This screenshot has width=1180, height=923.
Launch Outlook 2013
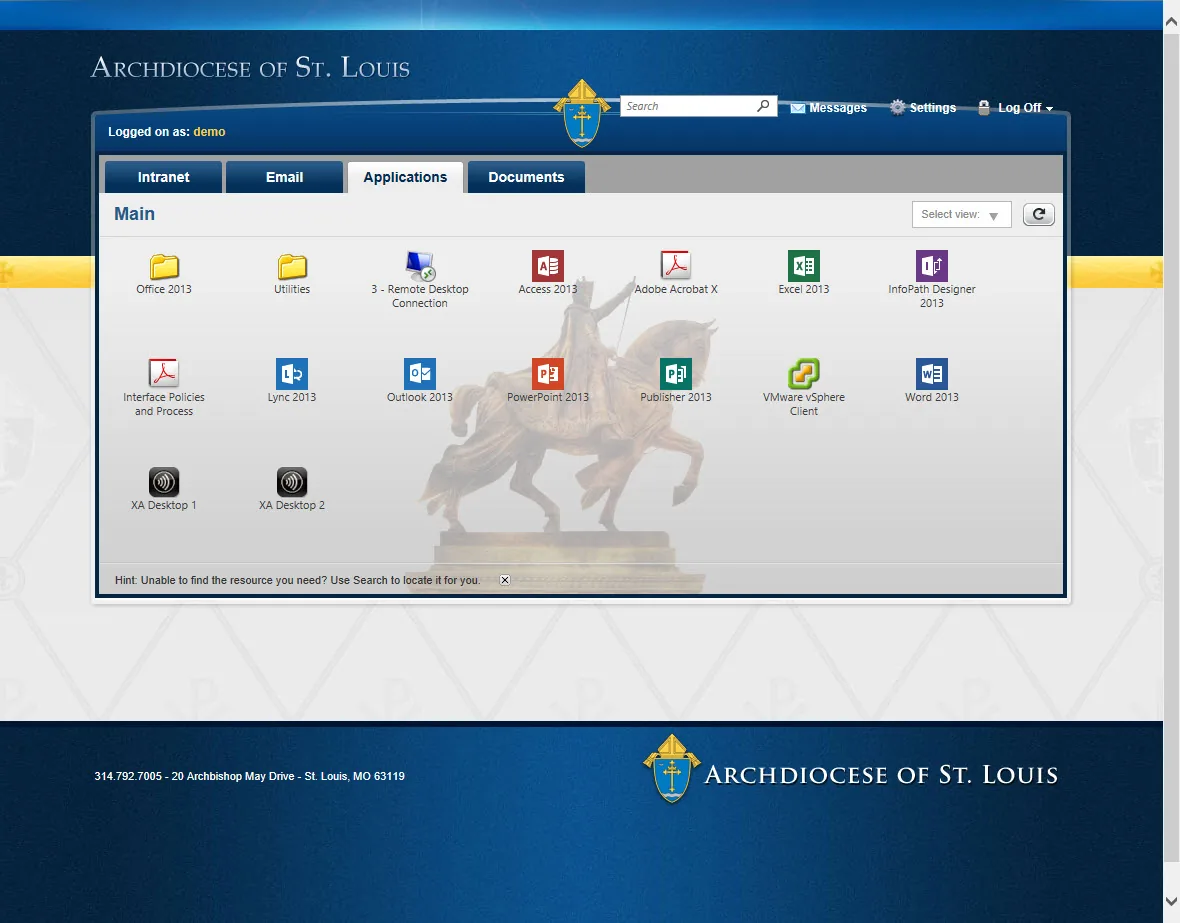[x=420, y=381]
